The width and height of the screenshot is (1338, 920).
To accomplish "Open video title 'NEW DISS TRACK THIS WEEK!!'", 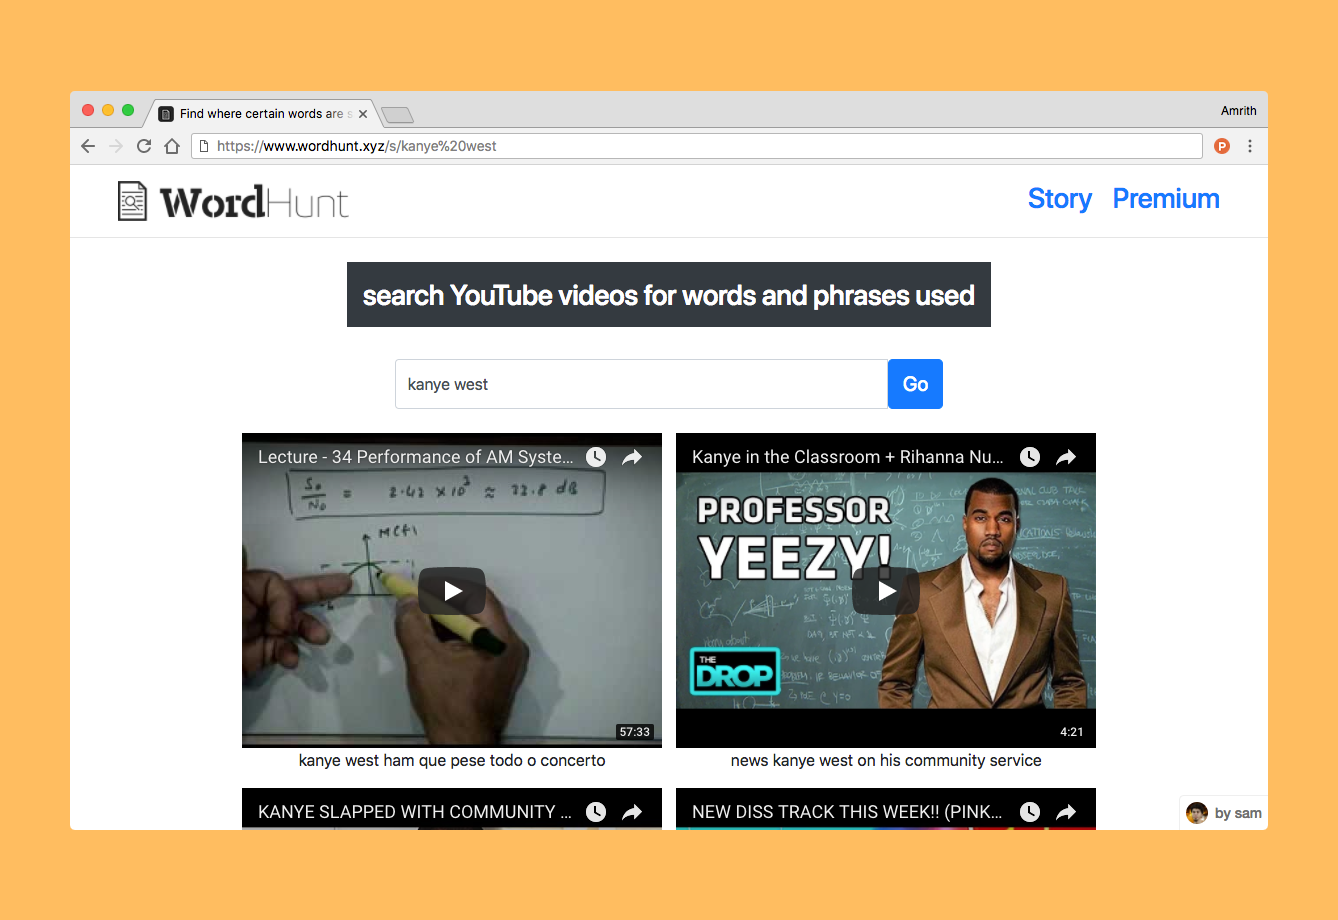I will point(847,812).
